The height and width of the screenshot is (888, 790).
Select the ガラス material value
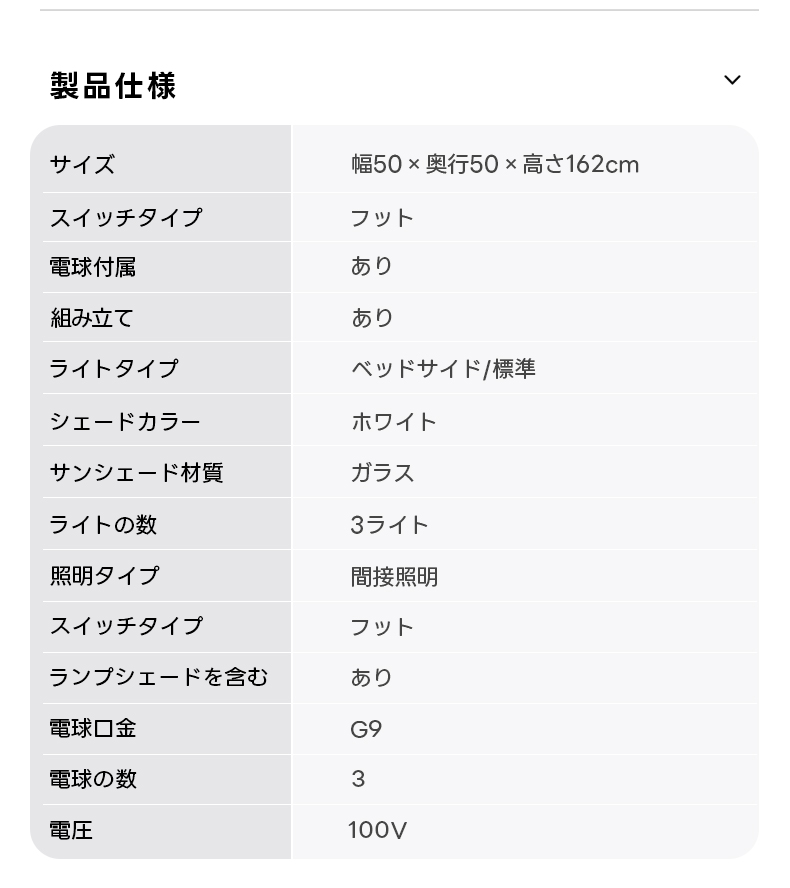383,473
